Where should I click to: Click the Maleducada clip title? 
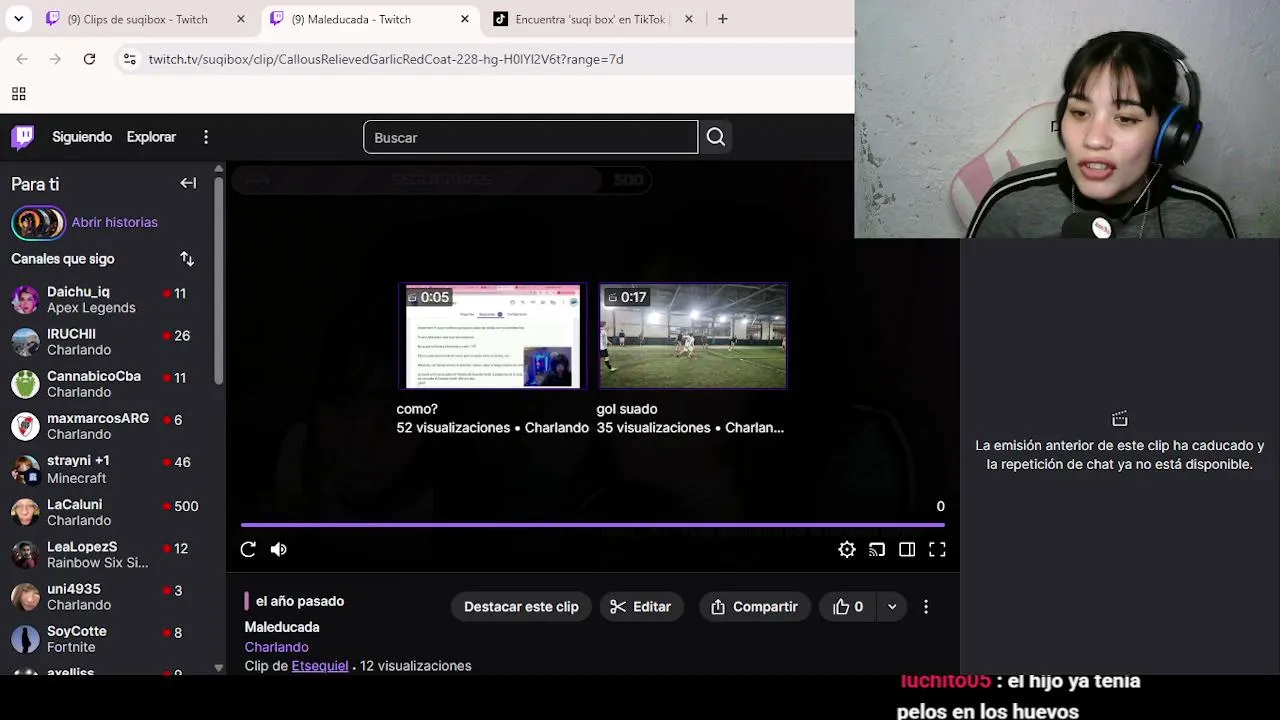(x=282, y=627)
